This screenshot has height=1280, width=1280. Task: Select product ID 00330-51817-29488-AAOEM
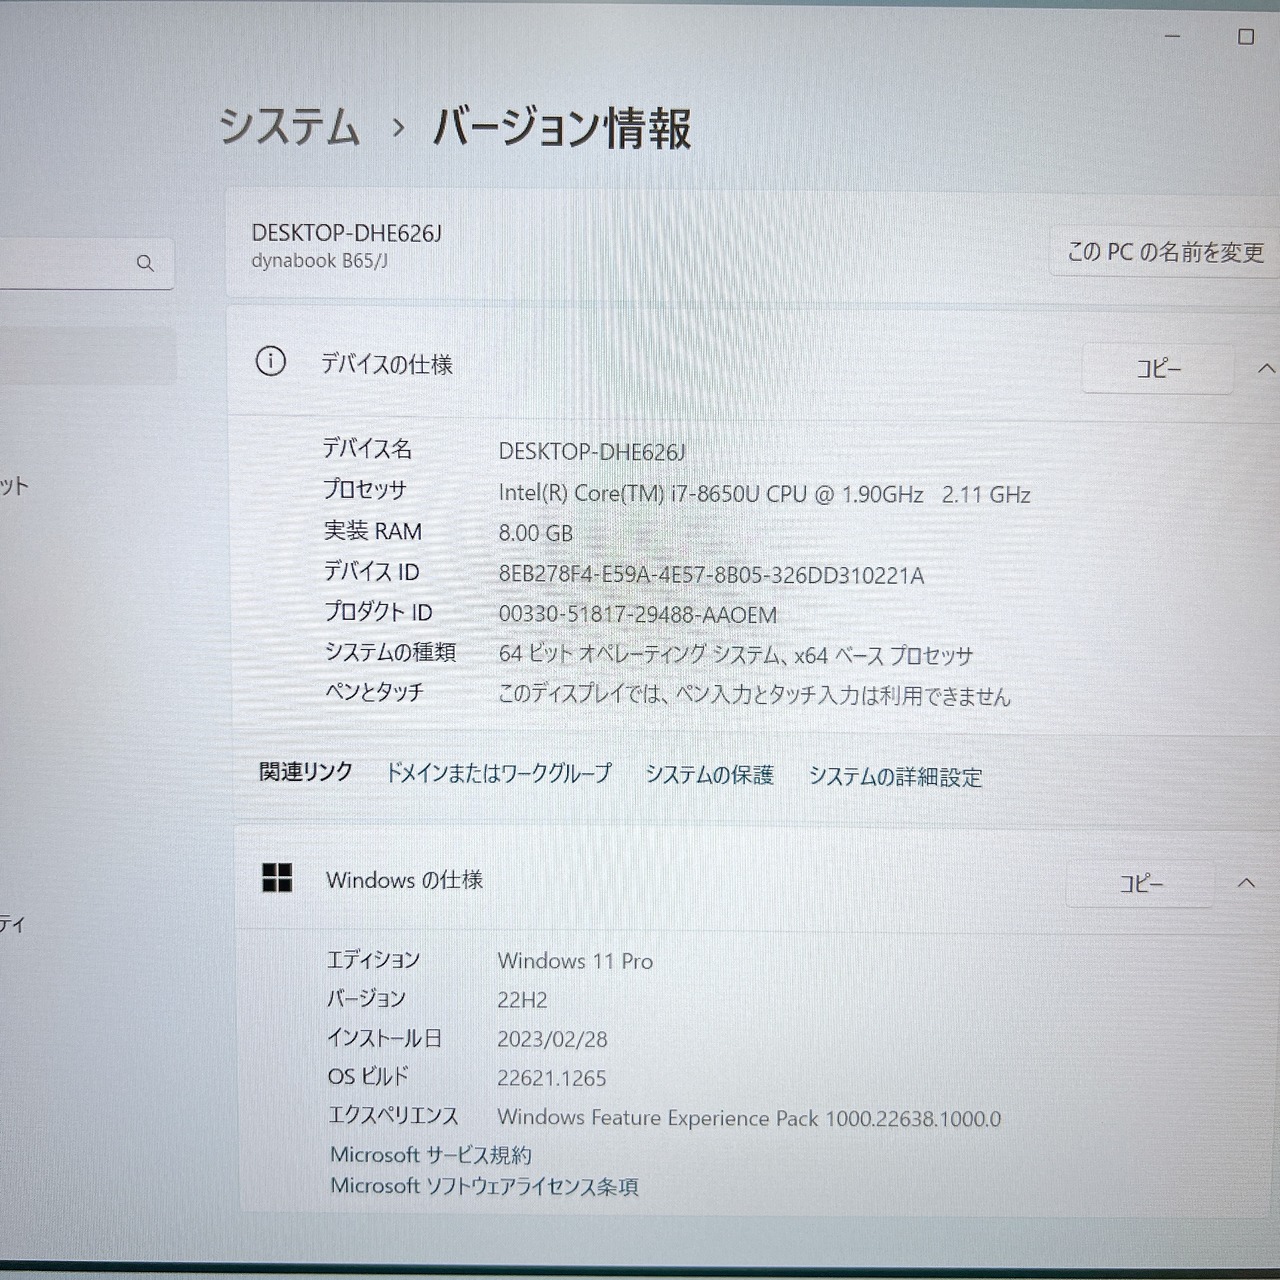[x=637, y=615]
